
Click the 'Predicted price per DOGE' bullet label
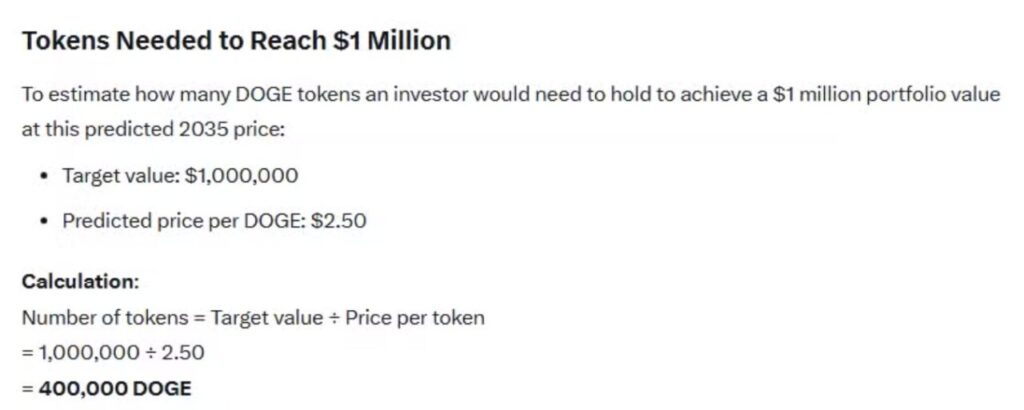tap(175, 221)
